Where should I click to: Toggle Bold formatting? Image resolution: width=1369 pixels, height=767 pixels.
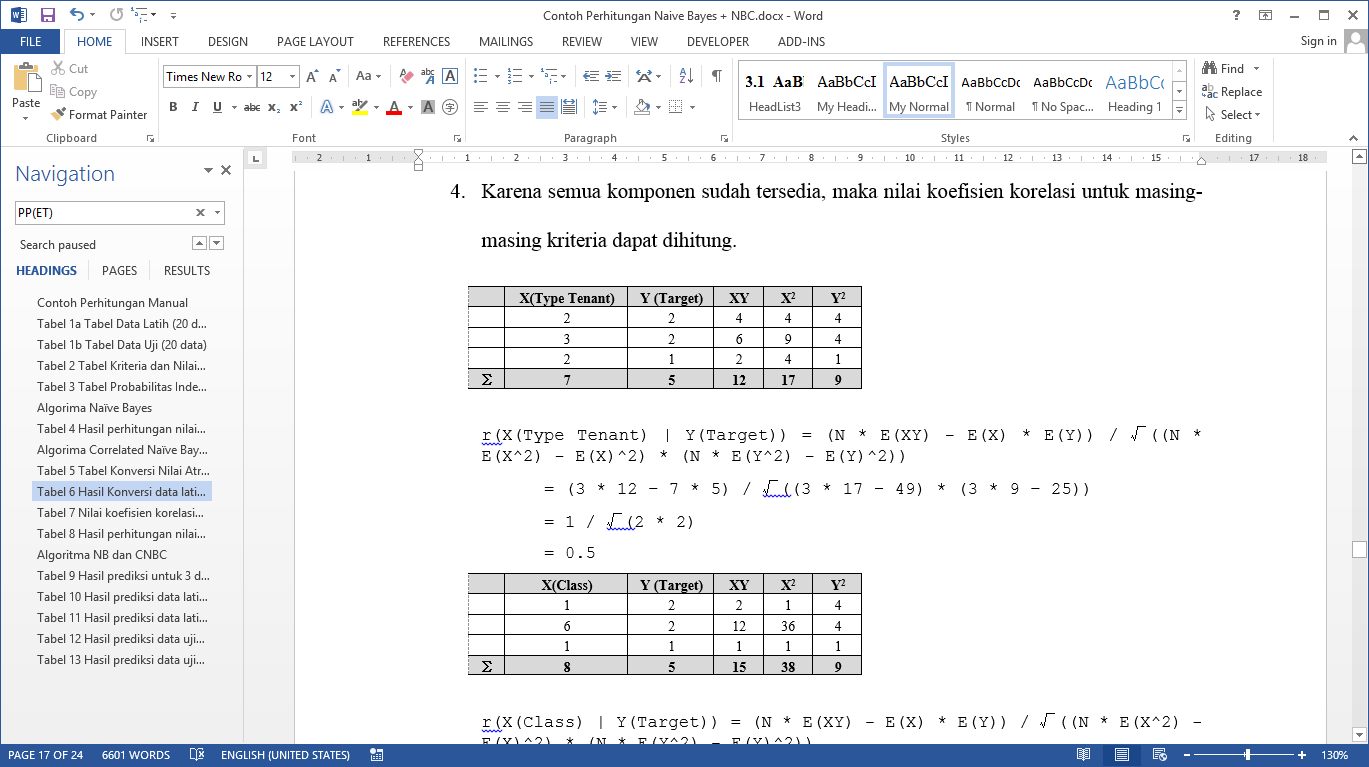tap(173, 107)
